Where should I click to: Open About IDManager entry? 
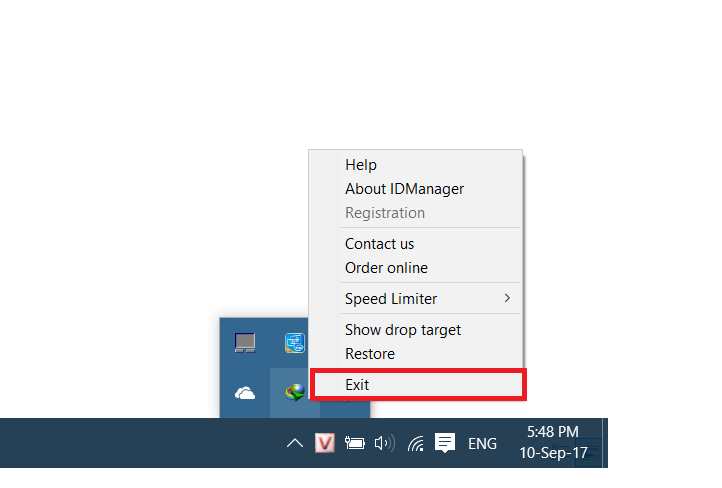[x=404, y=189]
